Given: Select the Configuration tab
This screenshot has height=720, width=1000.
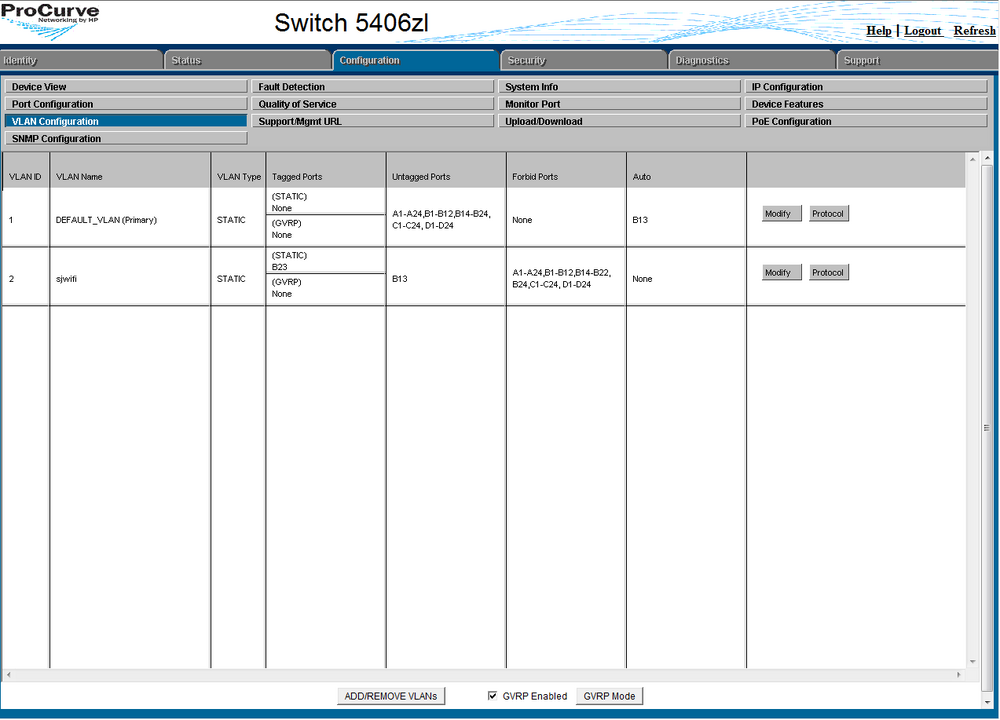Looking at the screenshot, I should [415, 60].
